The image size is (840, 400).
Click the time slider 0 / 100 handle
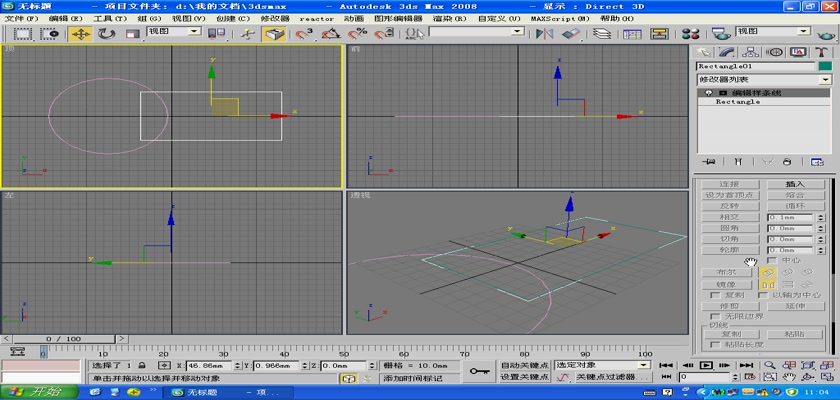63,339
